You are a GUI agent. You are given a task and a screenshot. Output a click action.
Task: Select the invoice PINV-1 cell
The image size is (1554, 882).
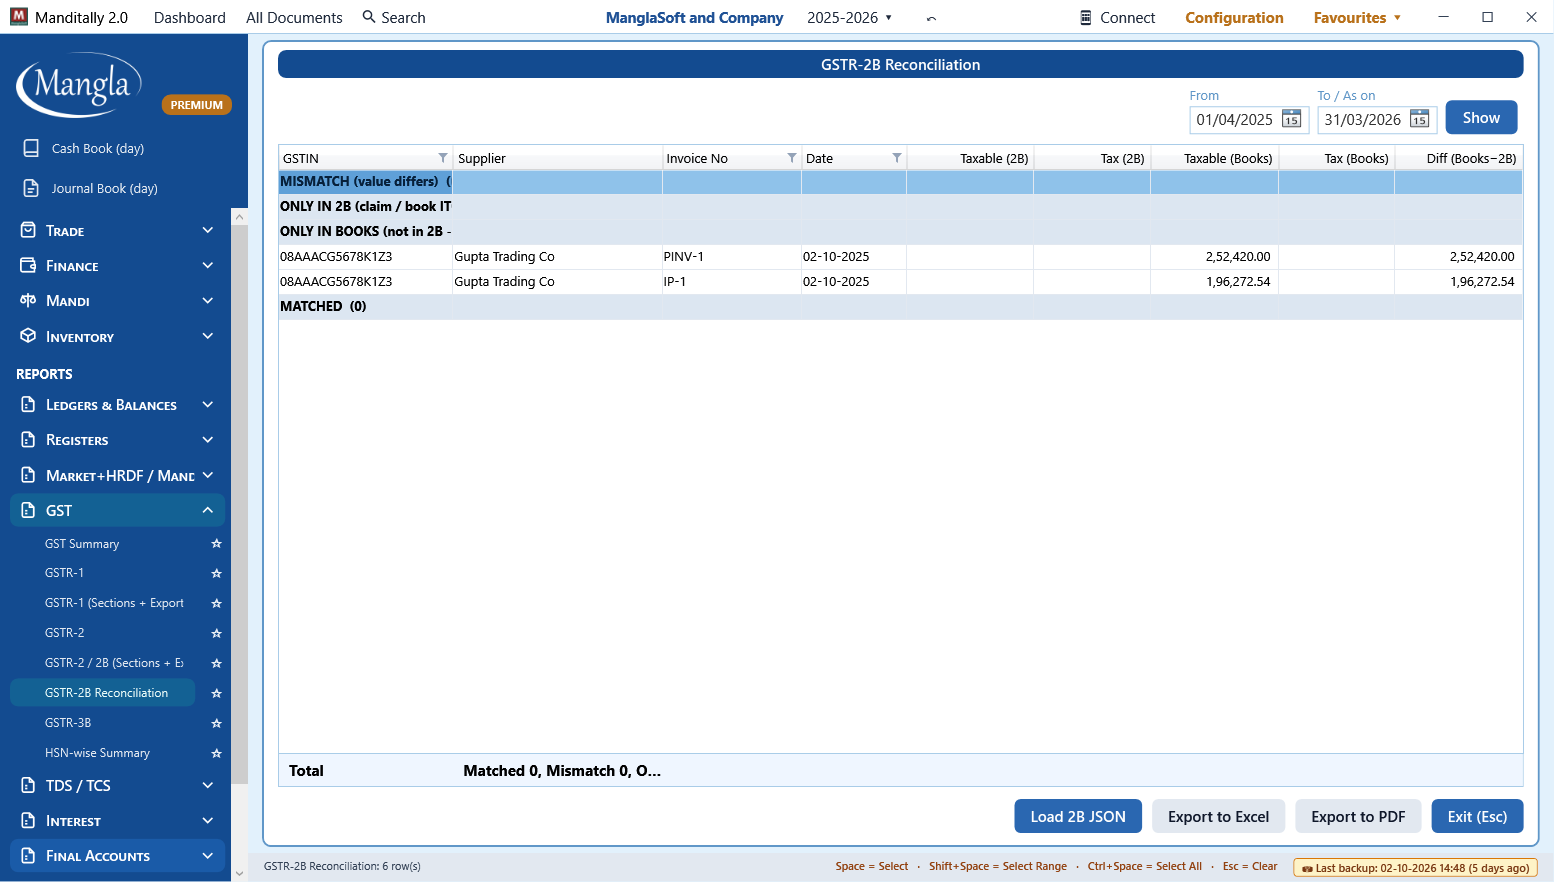click(731, 257)
